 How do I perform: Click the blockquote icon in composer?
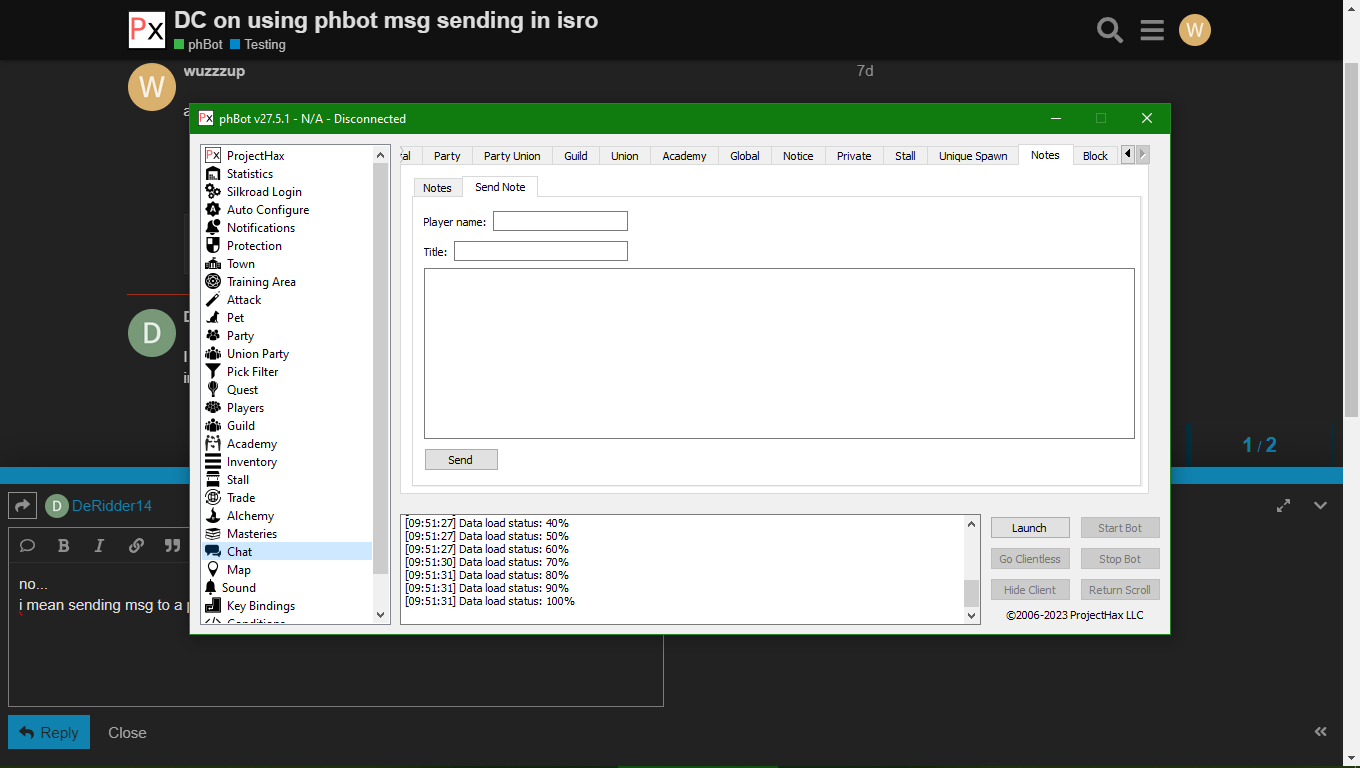(172, 545)
